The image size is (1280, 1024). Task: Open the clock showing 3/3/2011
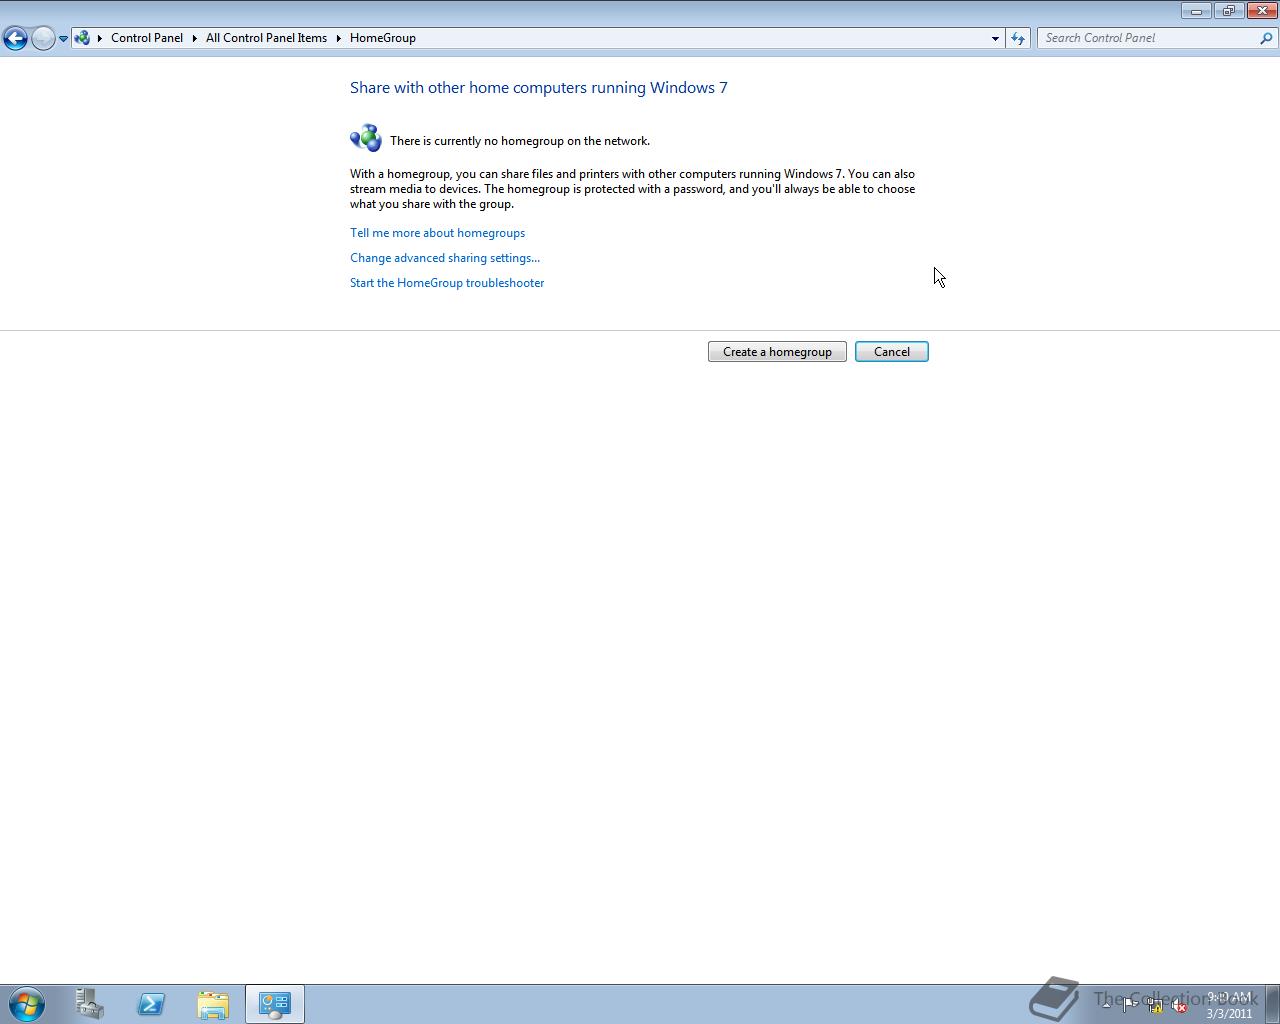click(1229, 1005)
